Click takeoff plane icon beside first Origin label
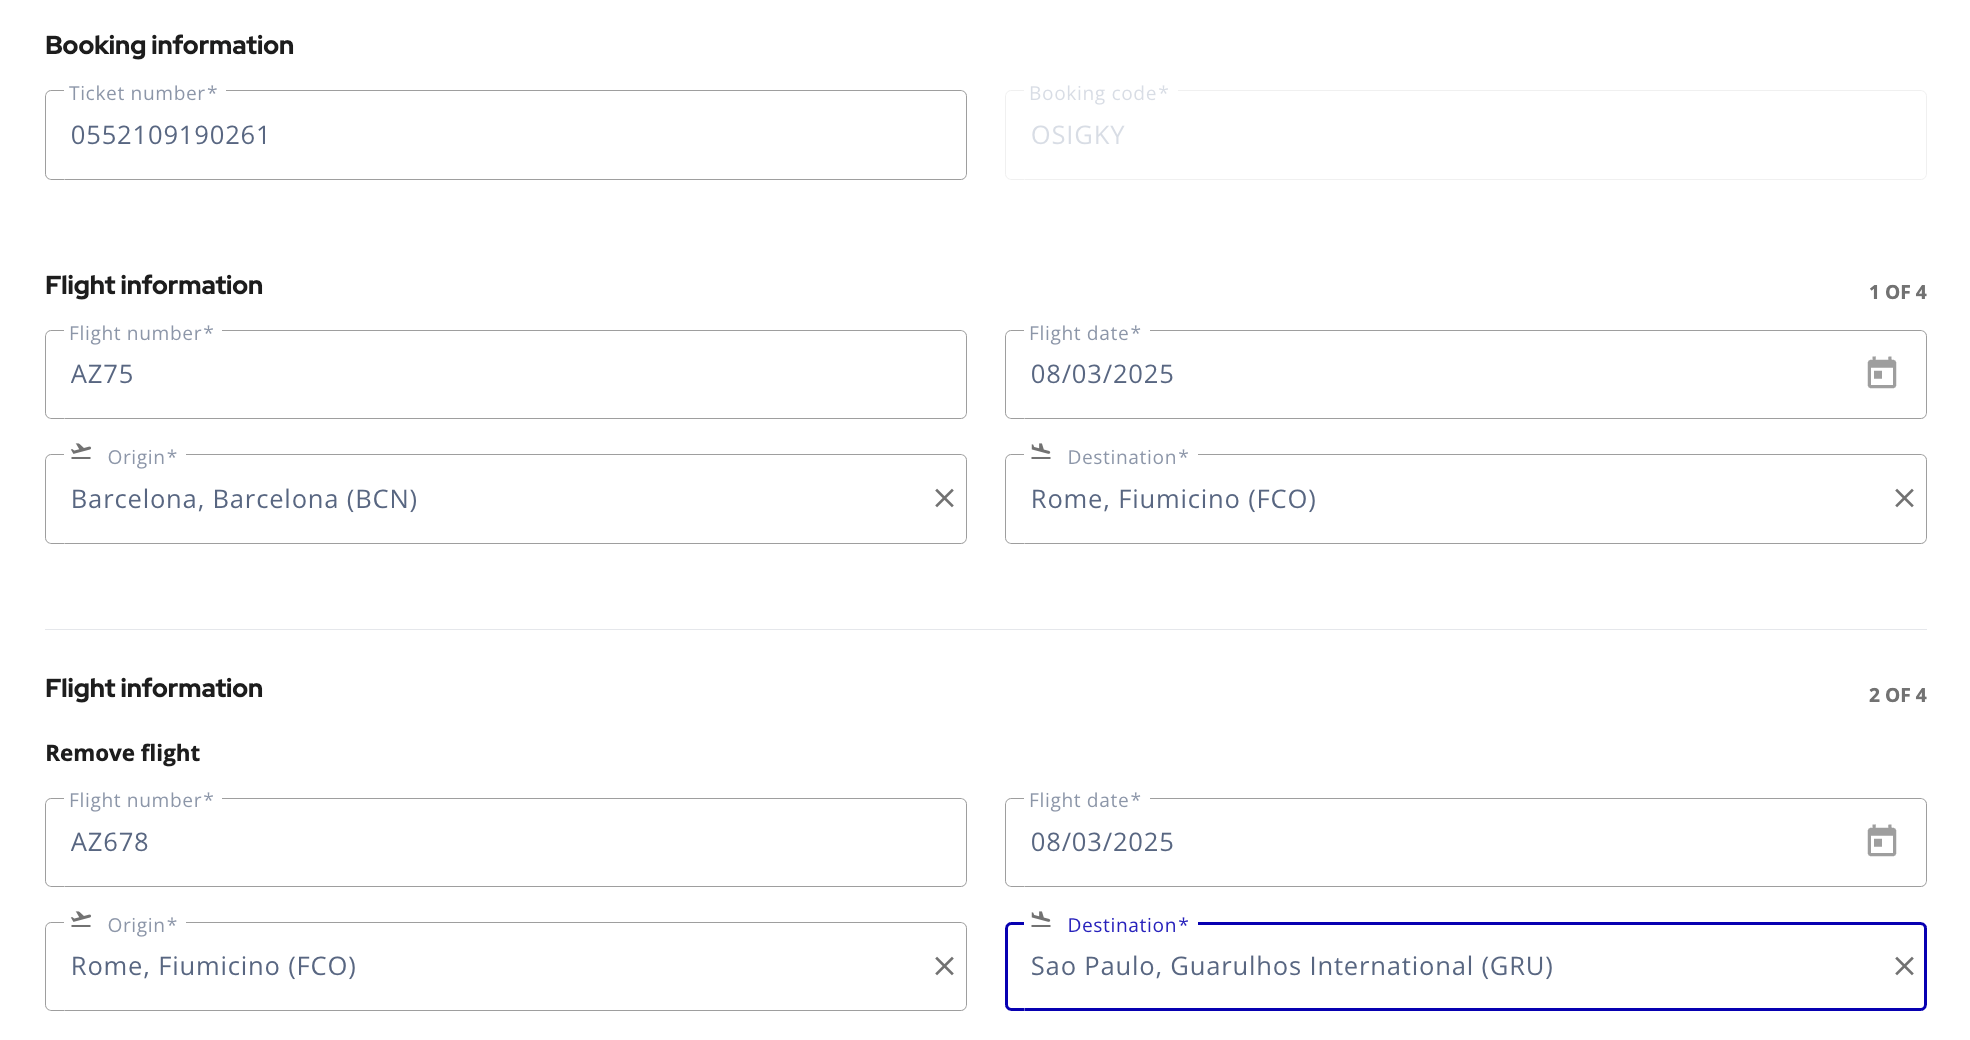 tap(81, 452)
